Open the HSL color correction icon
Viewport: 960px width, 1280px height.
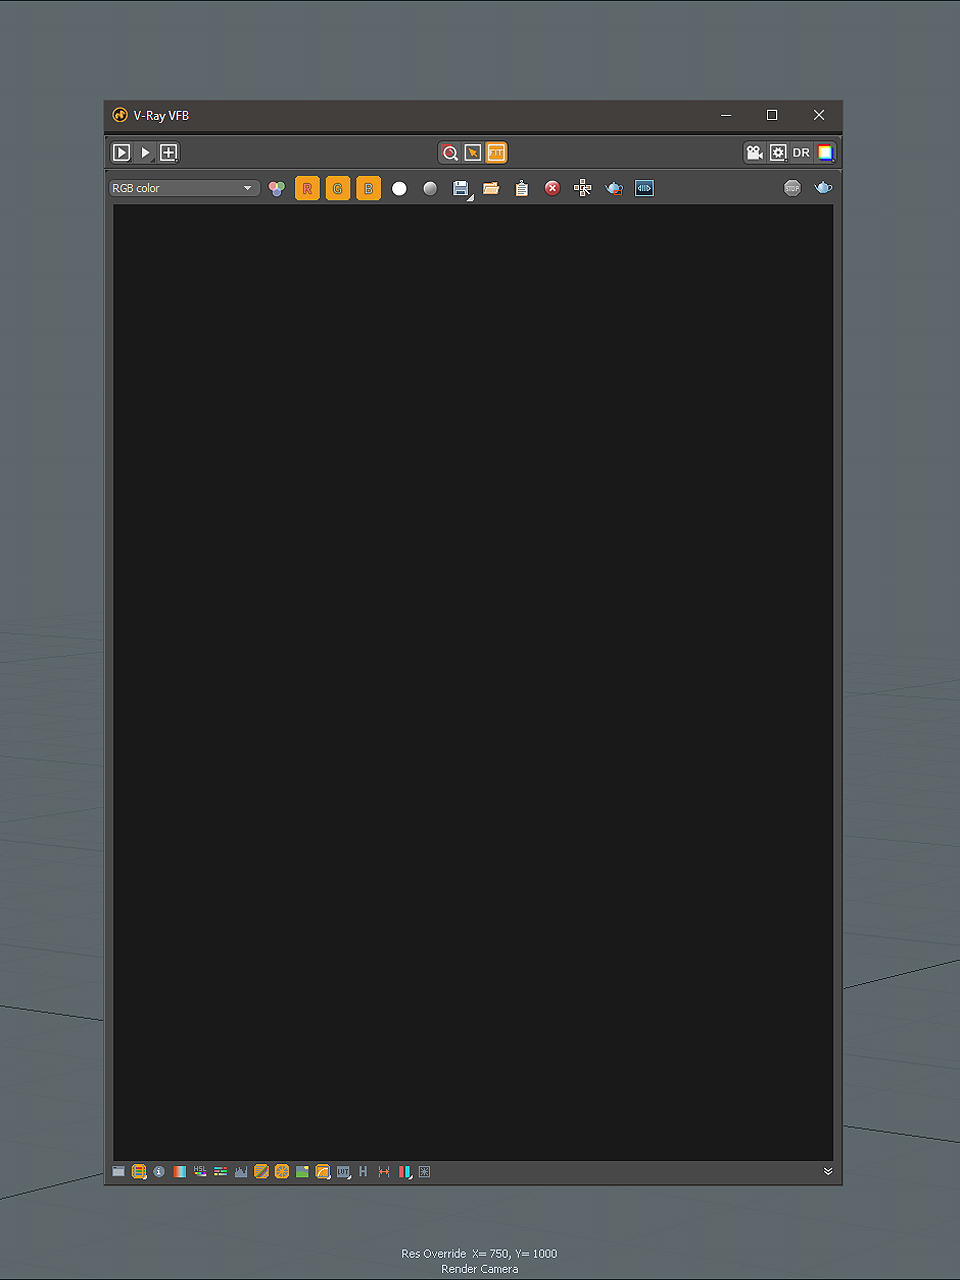point(200,1171)
